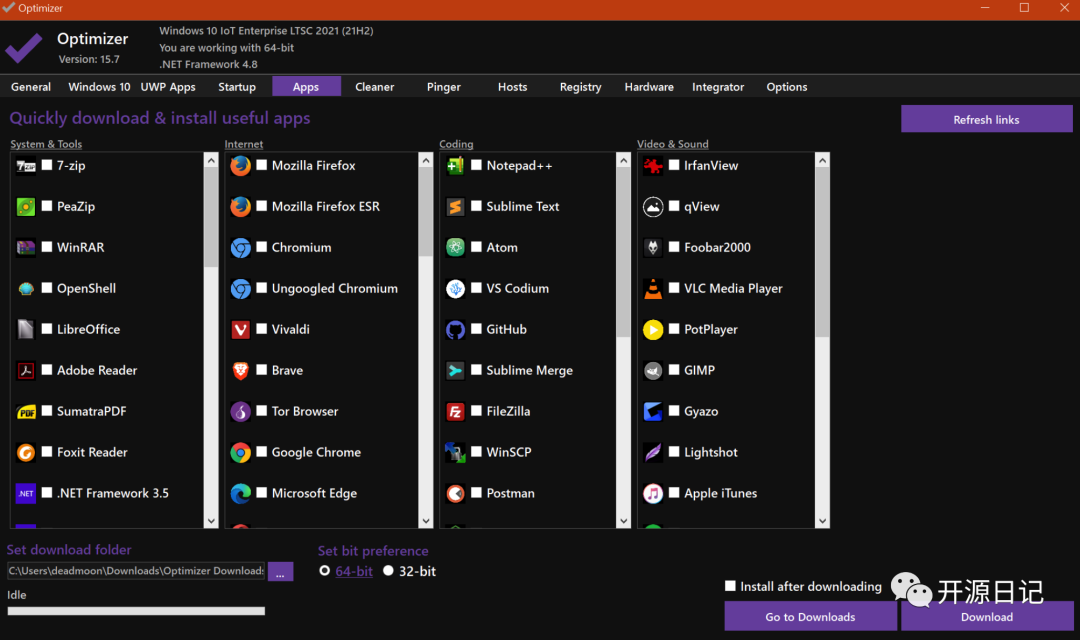Click the Optimizer checkmark logo

tap(24, 48)
